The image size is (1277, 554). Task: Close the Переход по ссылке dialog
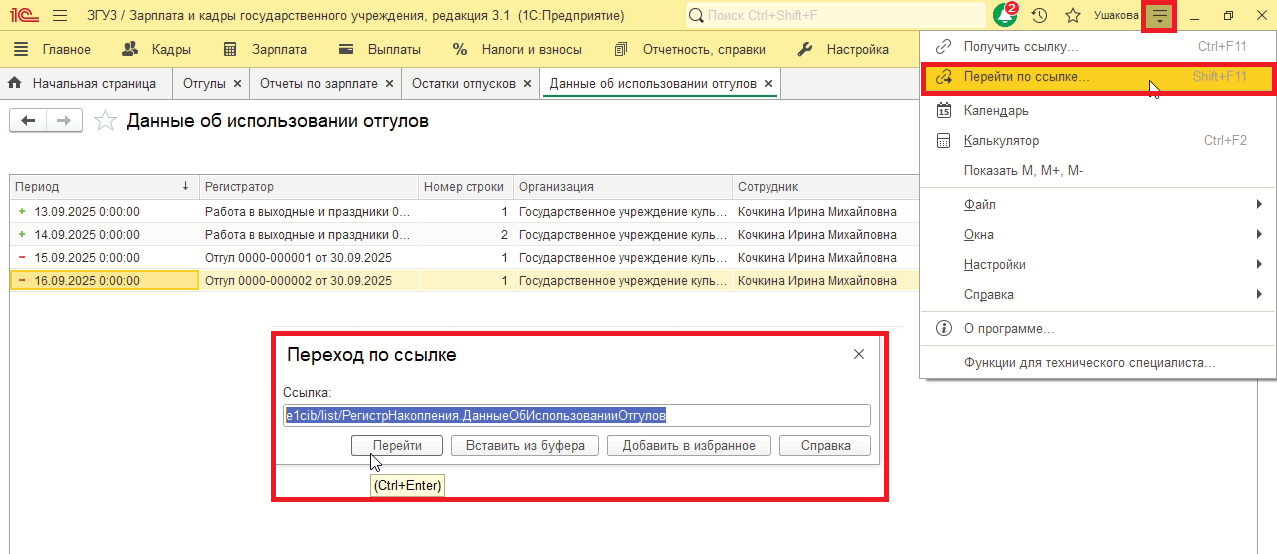[x=858, y=354]
